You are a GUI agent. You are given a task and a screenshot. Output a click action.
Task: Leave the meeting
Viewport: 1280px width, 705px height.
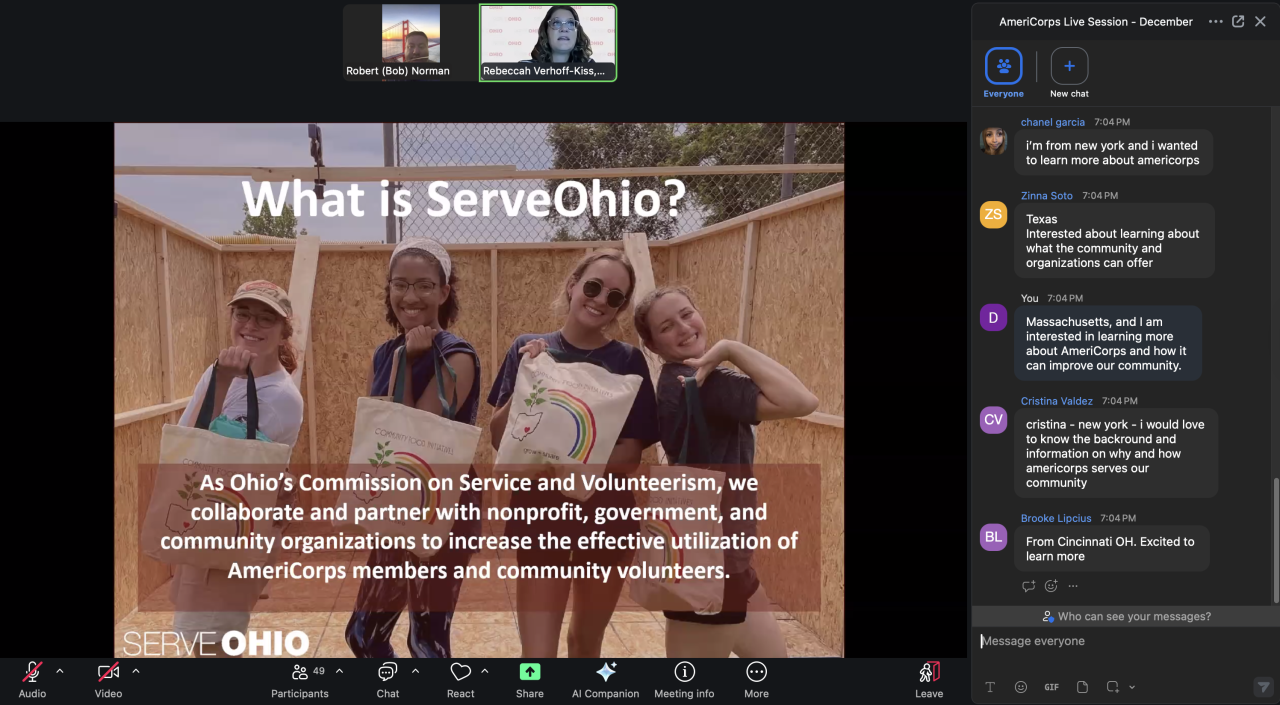(x=929, y=679)
